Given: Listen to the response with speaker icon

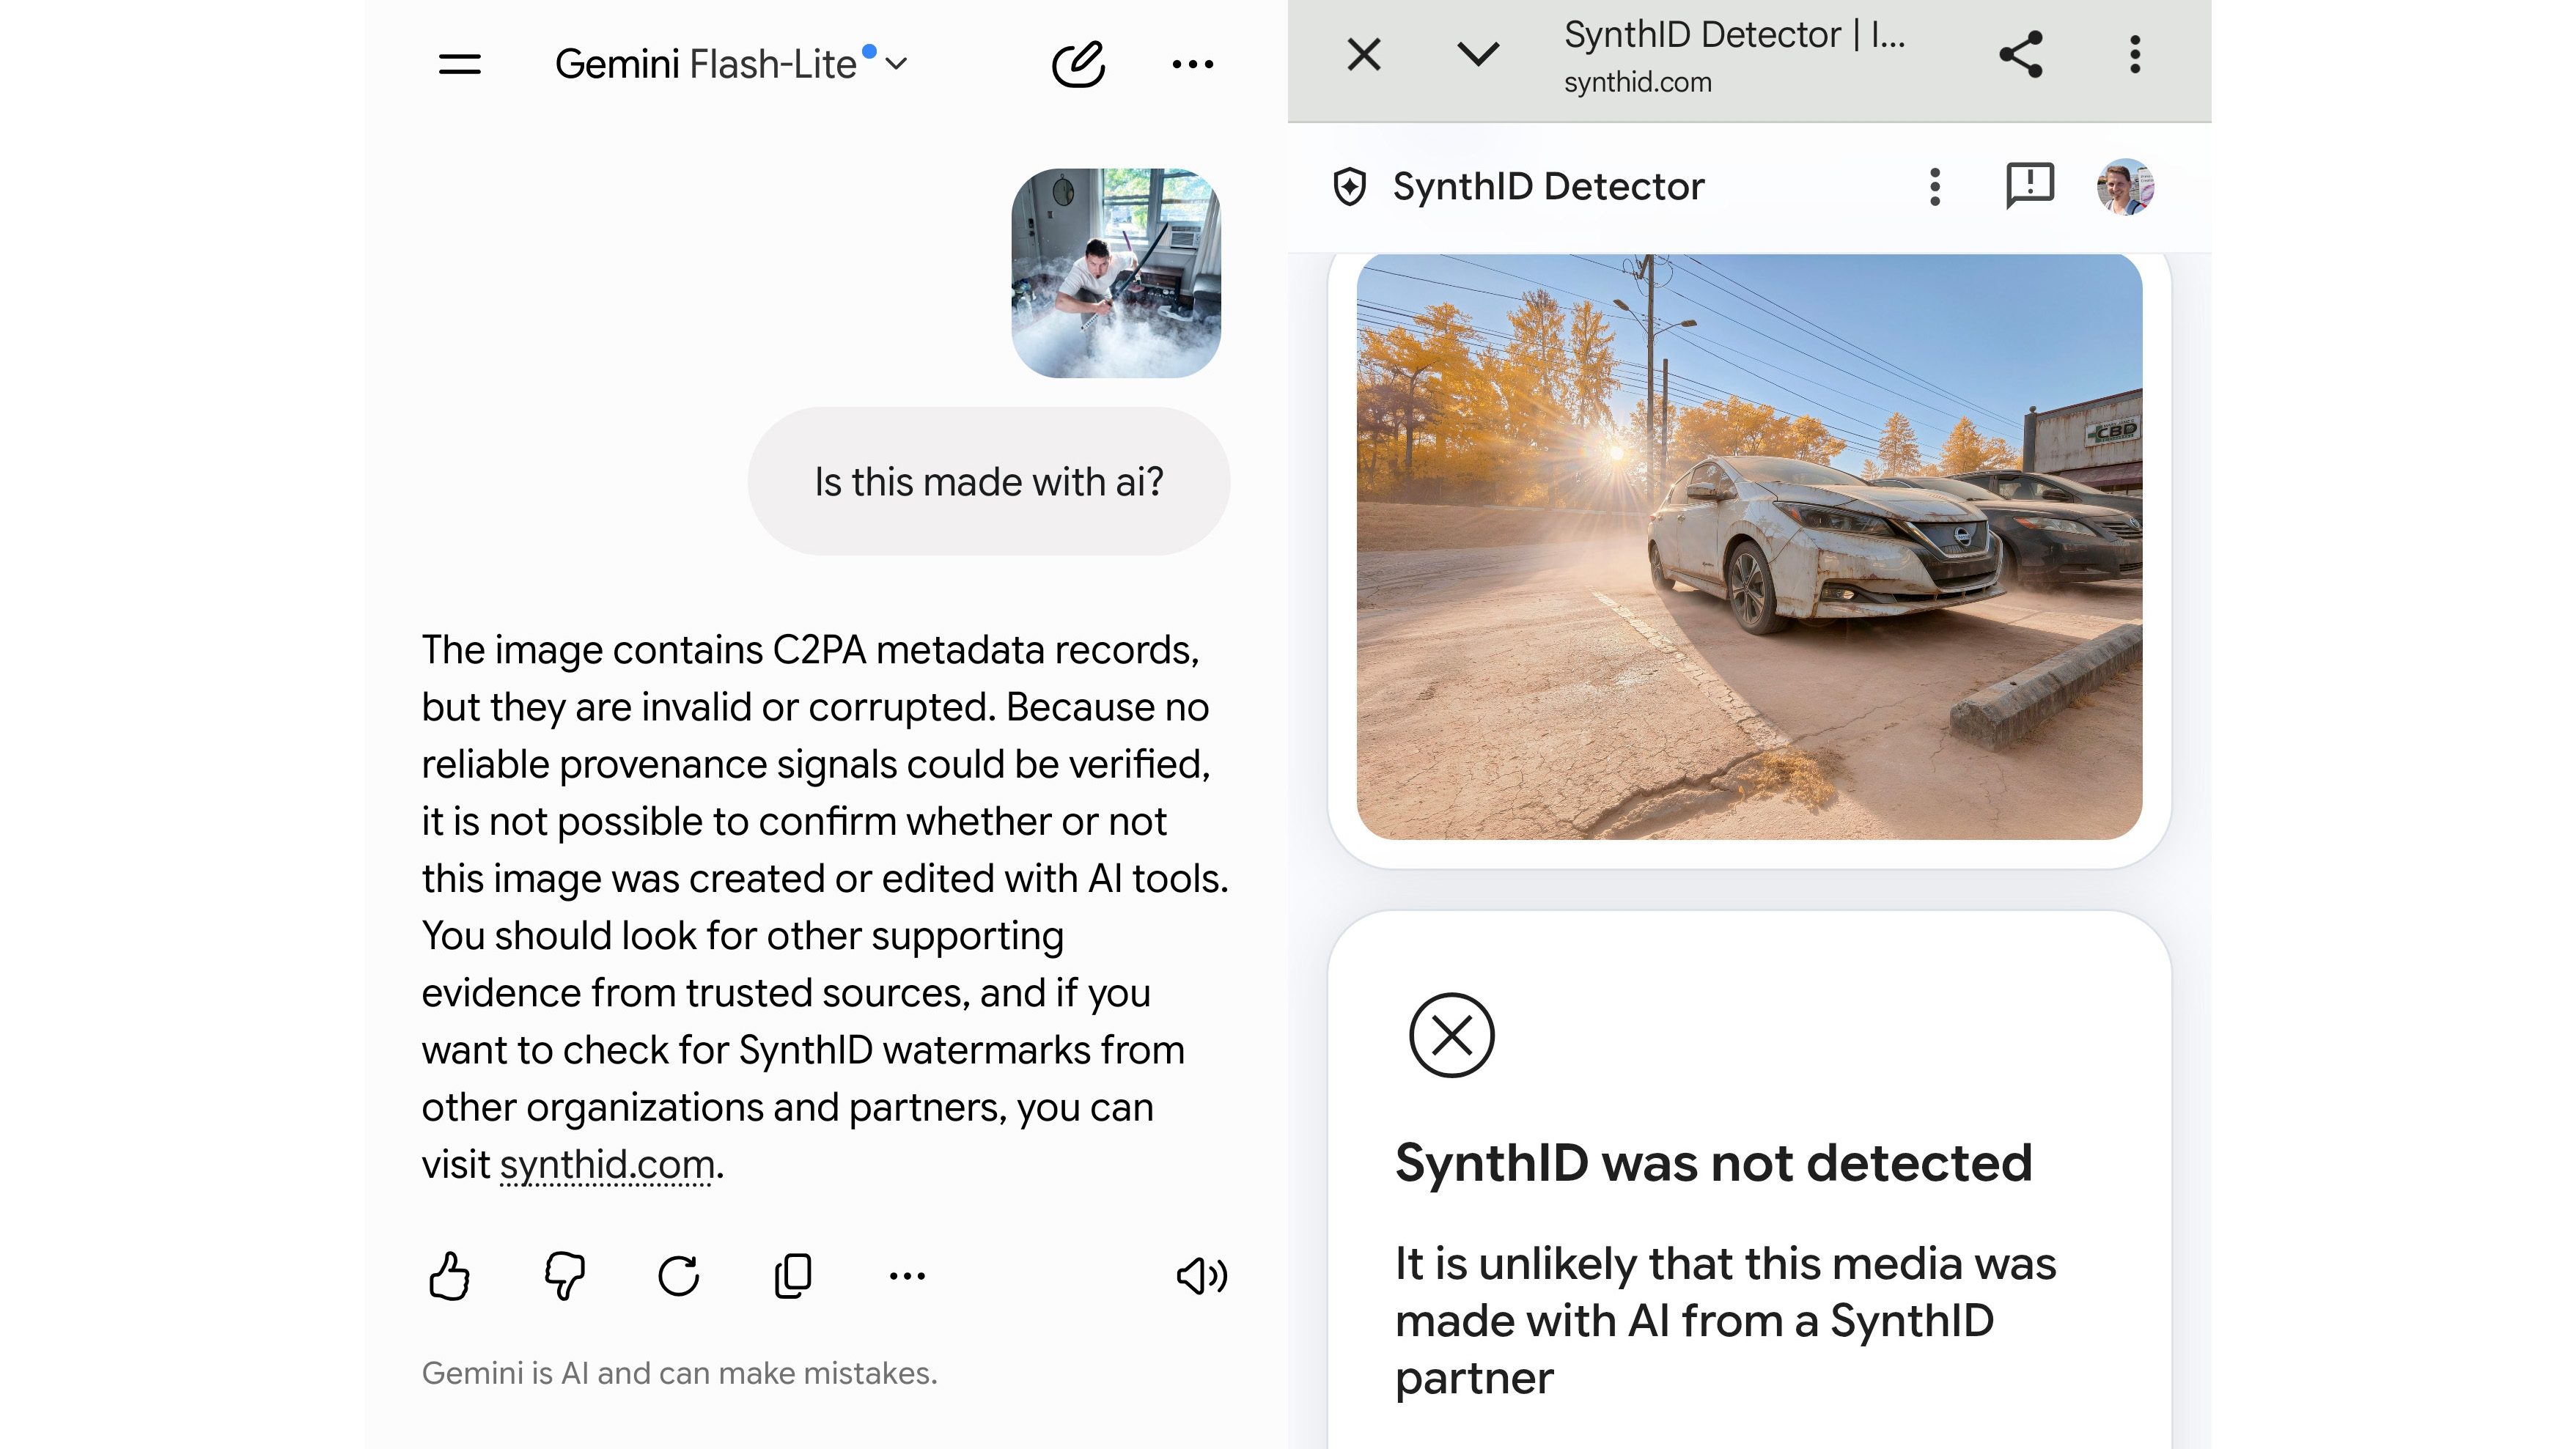Looking at the screenshot, I should pos(1202,1276).
